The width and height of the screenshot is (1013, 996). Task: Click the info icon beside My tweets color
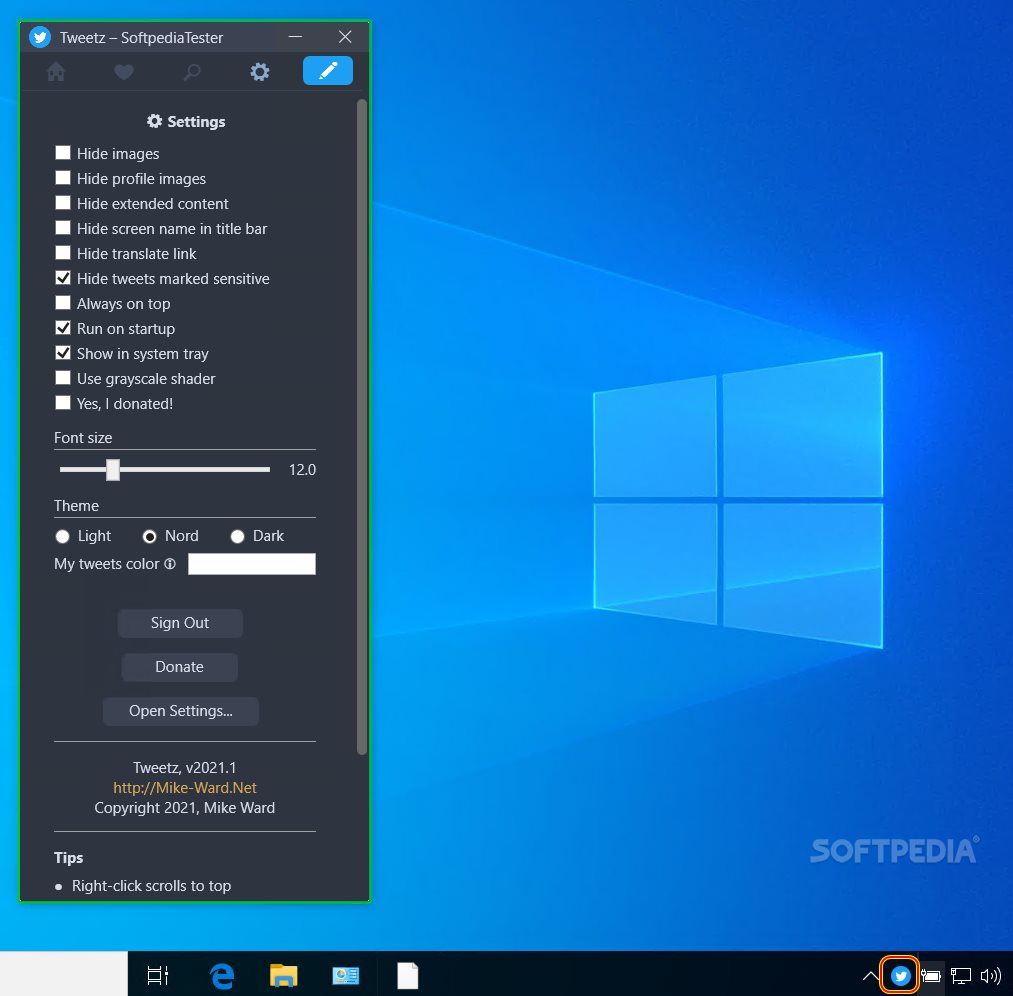coord(170,564)
